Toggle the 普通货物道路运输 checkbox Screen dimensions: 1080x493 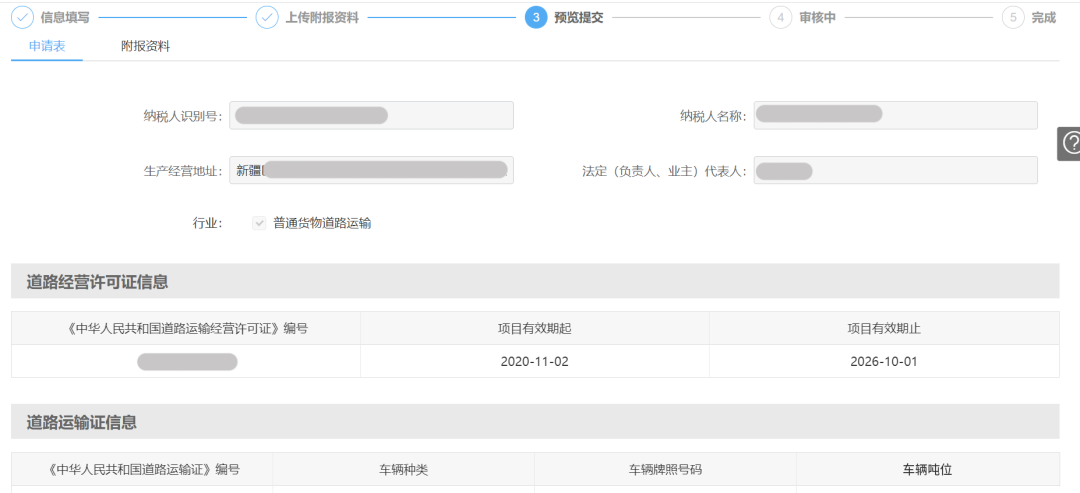click(x=259, y=223)
